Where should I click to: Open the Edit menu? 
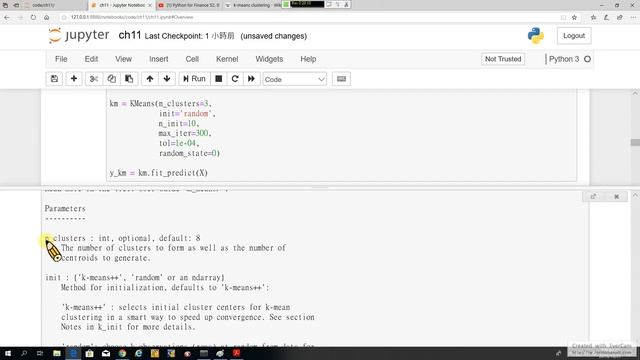91,59
